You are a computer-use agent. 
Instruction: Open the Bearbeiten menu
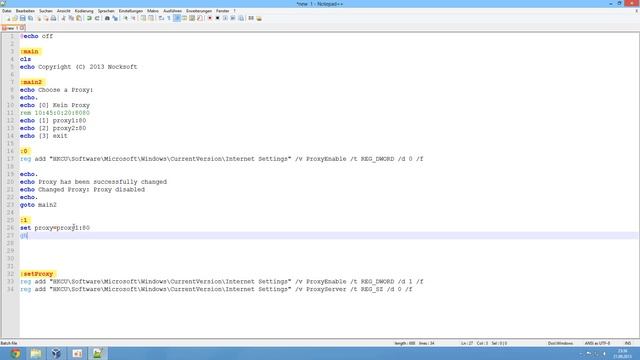25,11
